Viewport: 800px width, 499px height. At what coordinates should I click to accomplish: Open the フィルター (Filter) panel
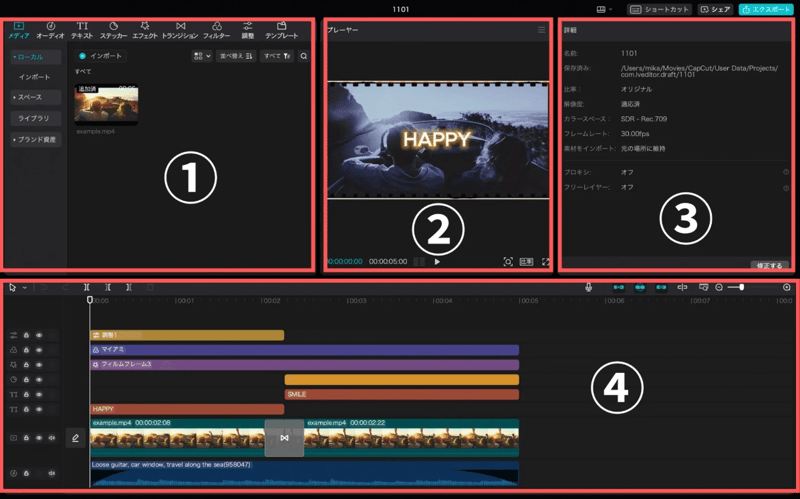click(216, 30)
